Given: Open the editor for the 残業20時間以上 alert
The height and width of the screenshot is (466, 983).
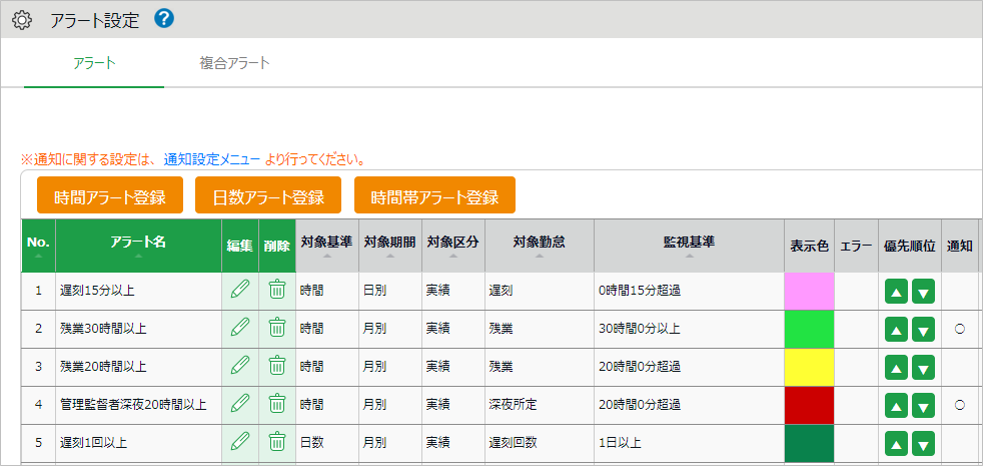Looking at the screenshot, I should [240, 366].
